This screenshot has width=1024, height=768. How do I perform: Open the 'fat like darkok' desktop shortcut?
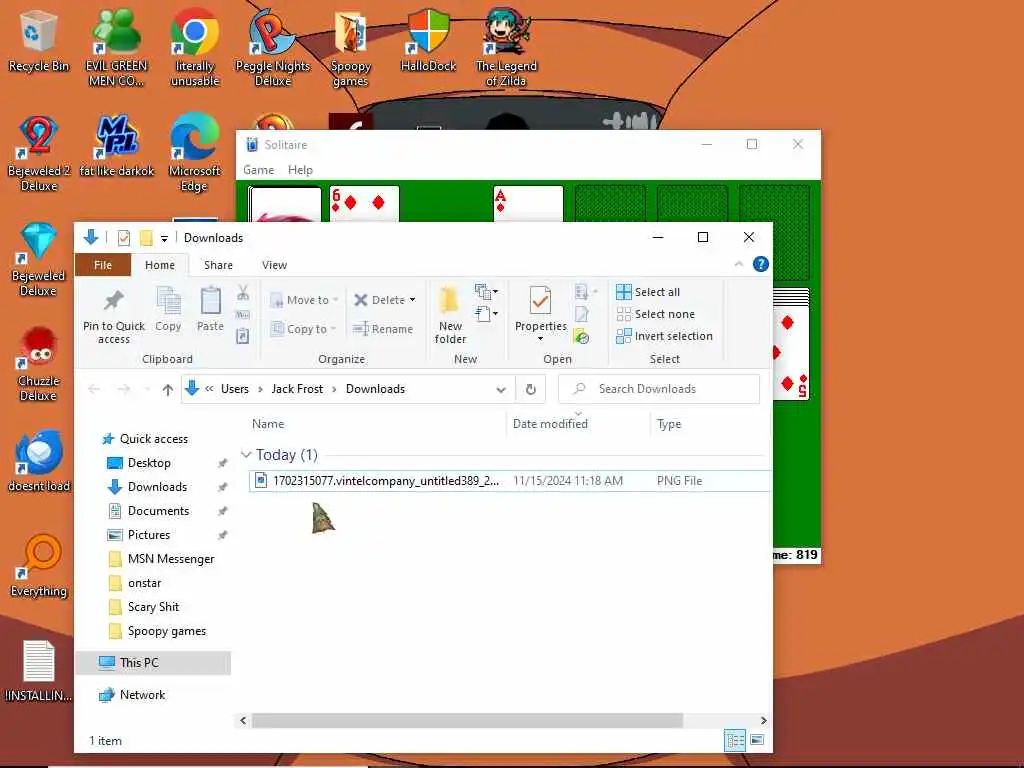117,146
